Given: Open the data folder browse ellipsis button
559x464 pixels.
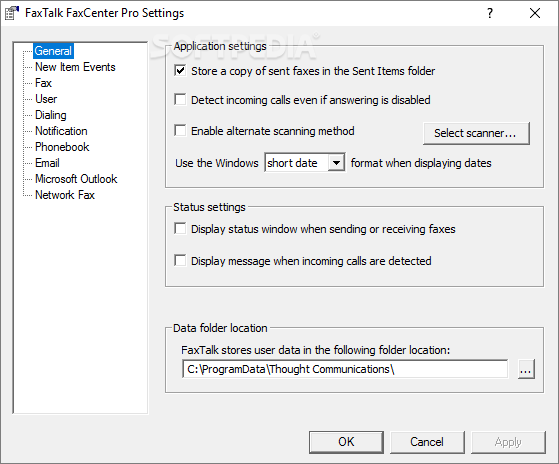Looking at the screenshot, I should pos(526,369).
